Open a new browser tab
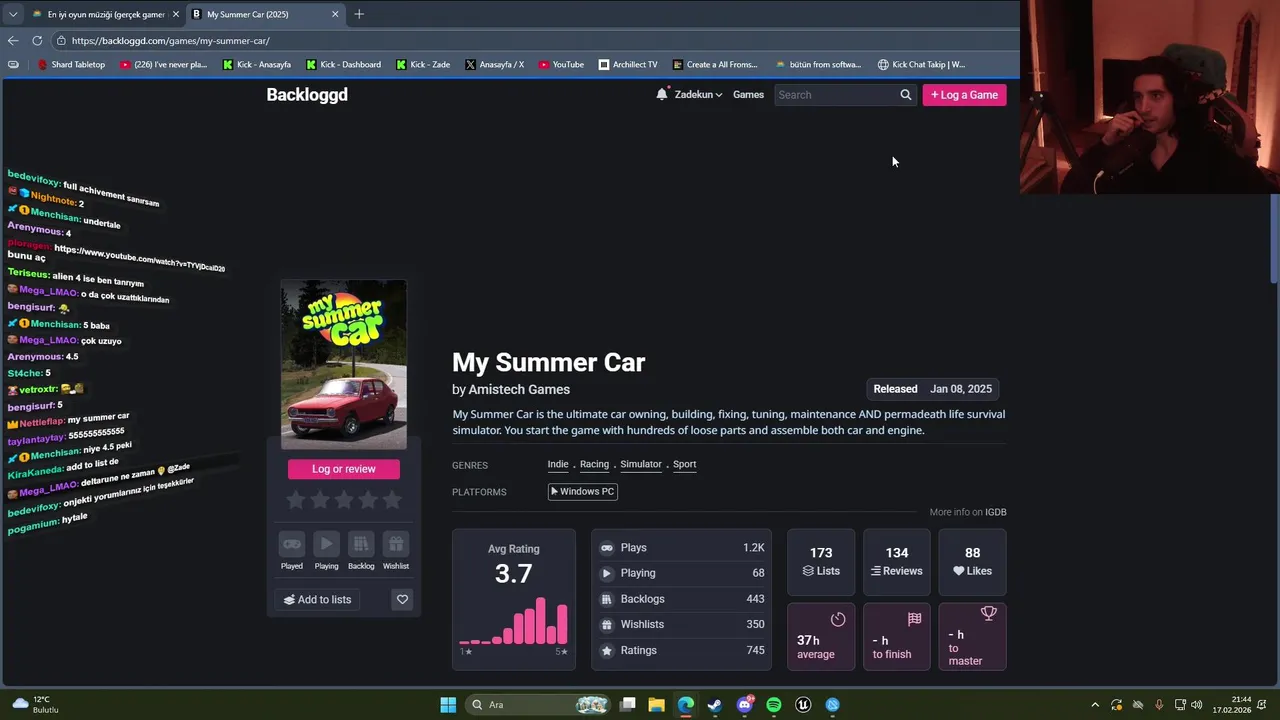 pos(359,14)
